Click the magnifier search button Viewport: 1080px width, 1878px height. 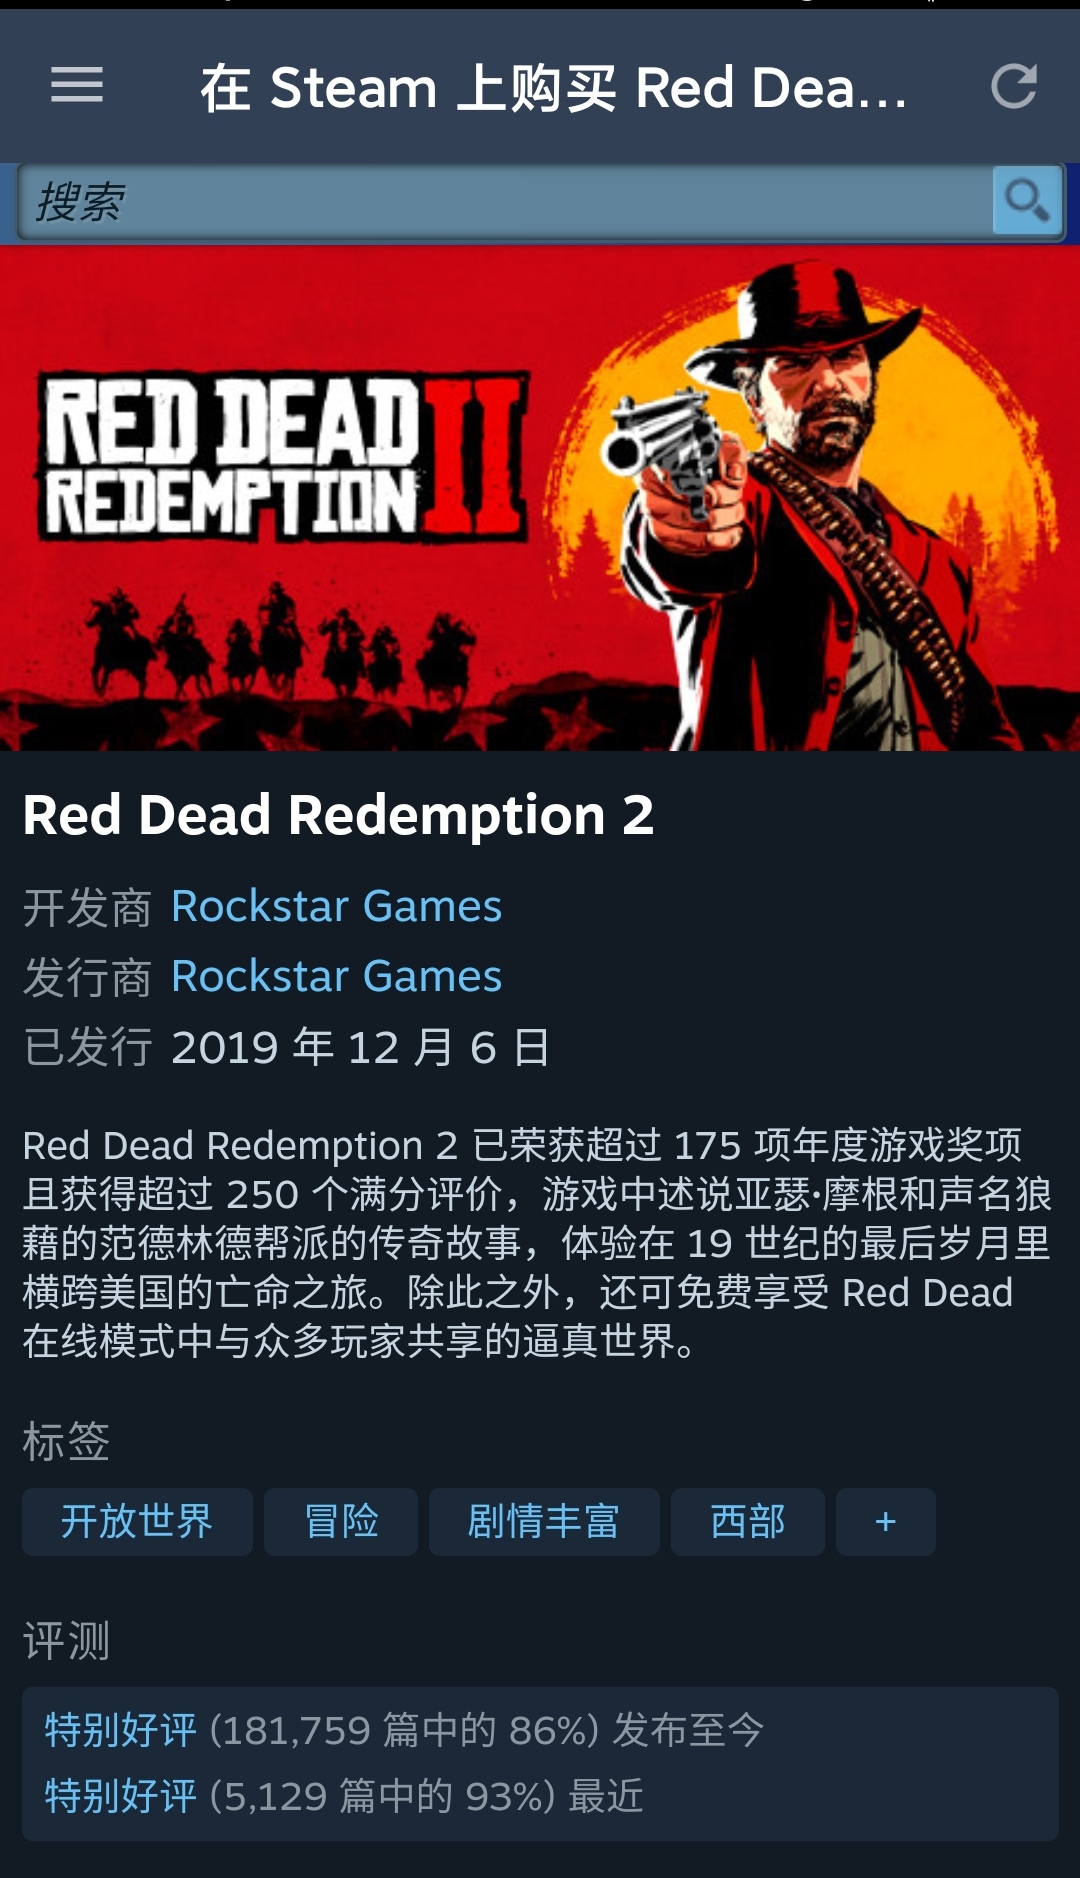[x=1027, y=201]
